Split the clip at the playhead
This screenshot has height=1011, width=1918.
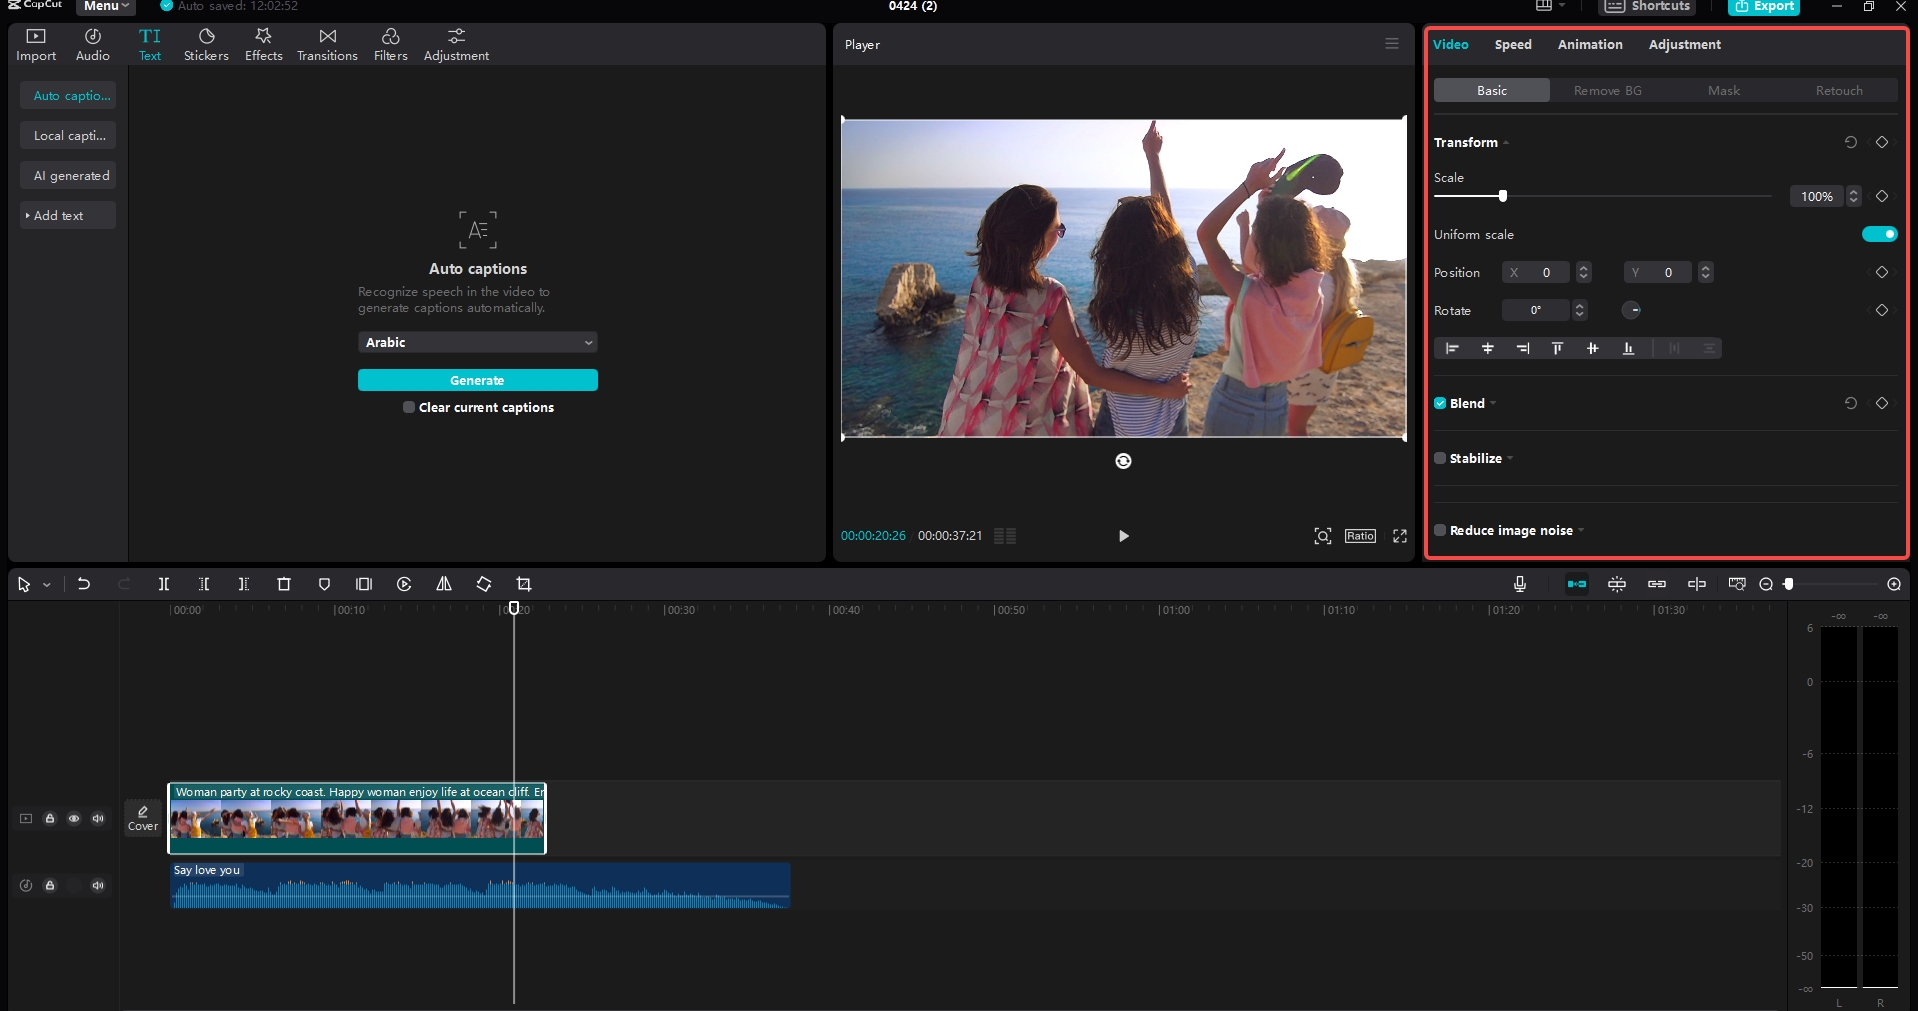[163, 585]
